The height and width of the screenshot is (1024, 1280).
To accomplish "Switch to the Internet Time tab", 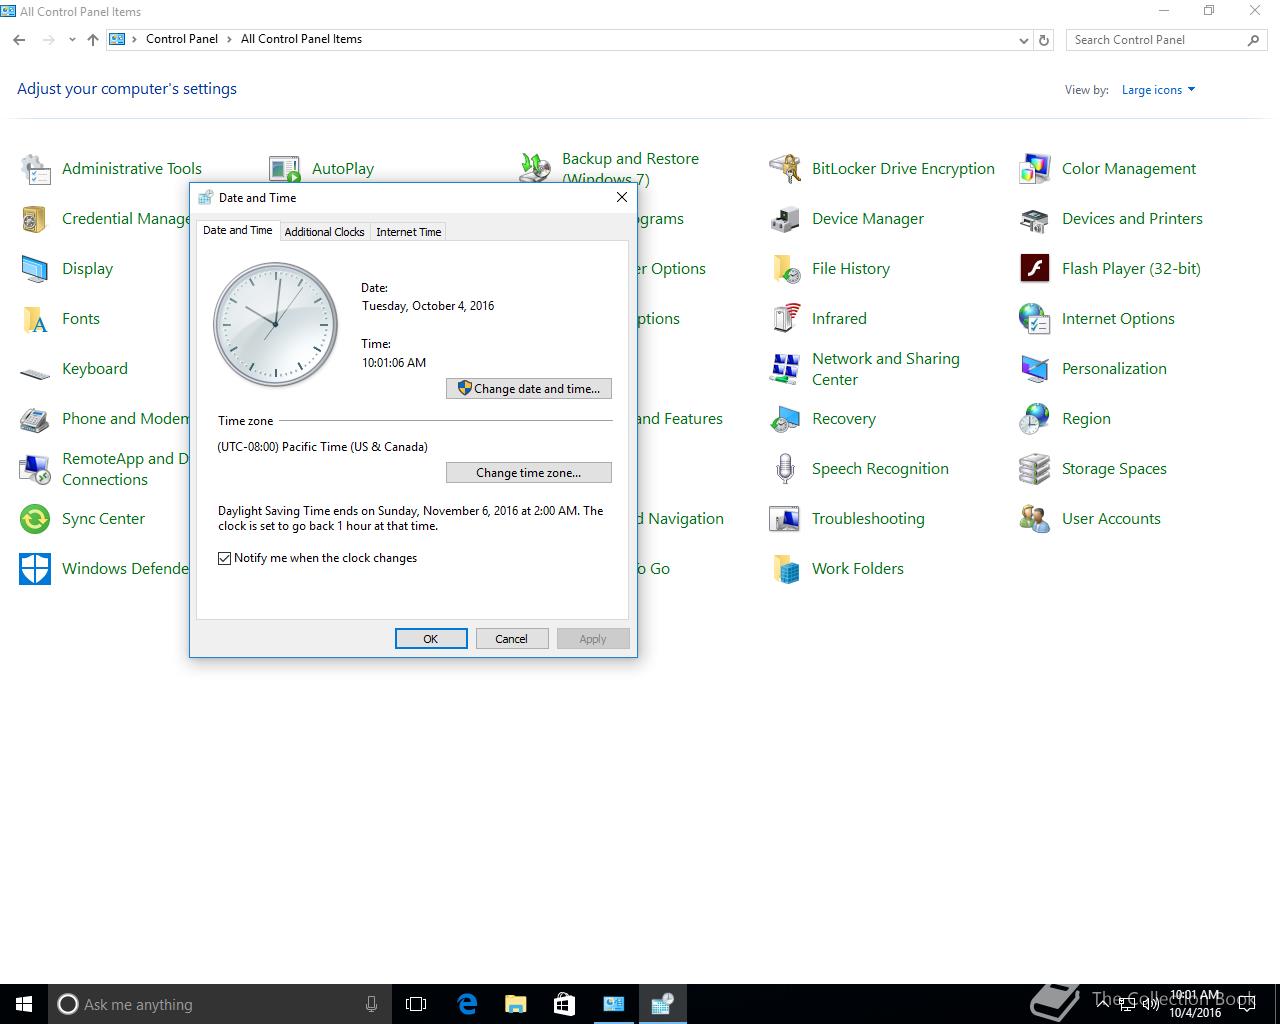I will point(408,231).
